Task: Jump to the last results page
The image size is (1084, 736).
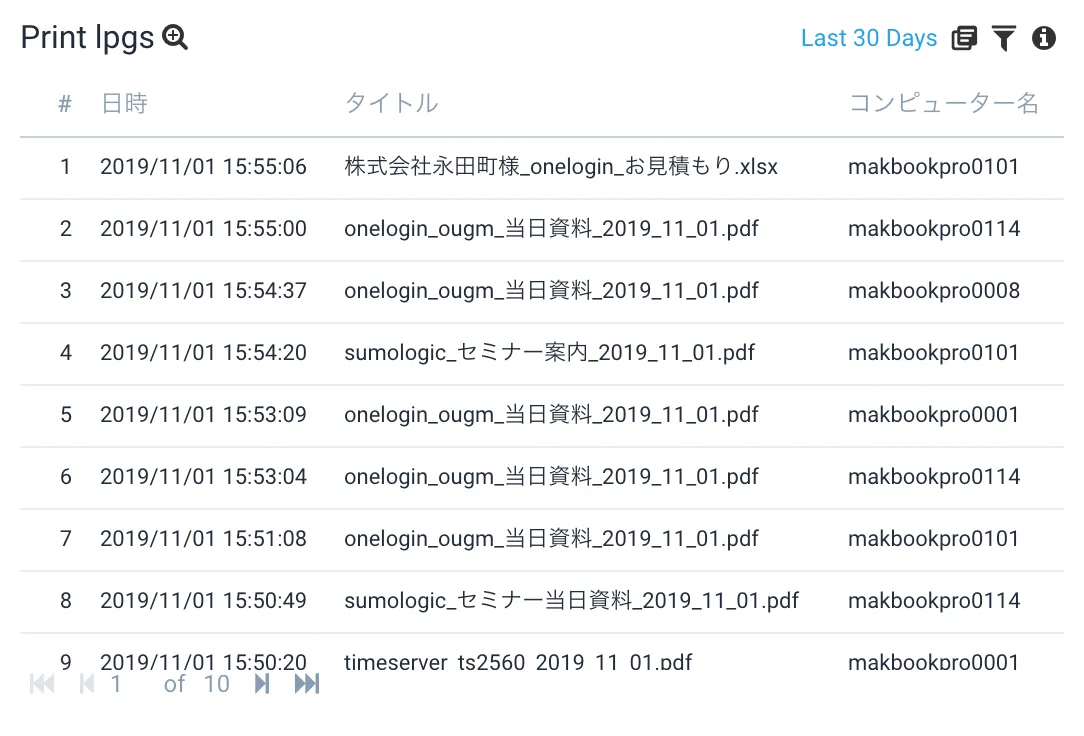Action: pos(307,683)
